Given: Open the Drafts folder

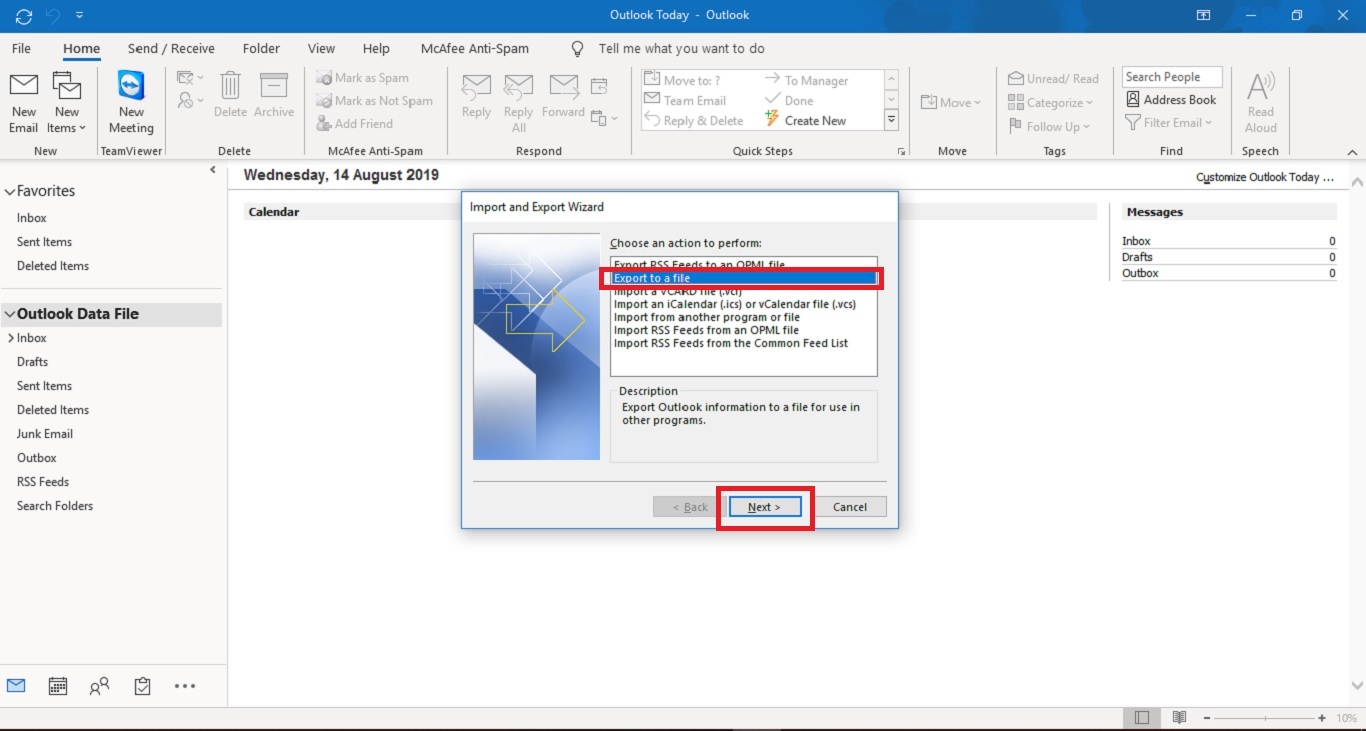Looking at the screenshot, I should 32,362.
